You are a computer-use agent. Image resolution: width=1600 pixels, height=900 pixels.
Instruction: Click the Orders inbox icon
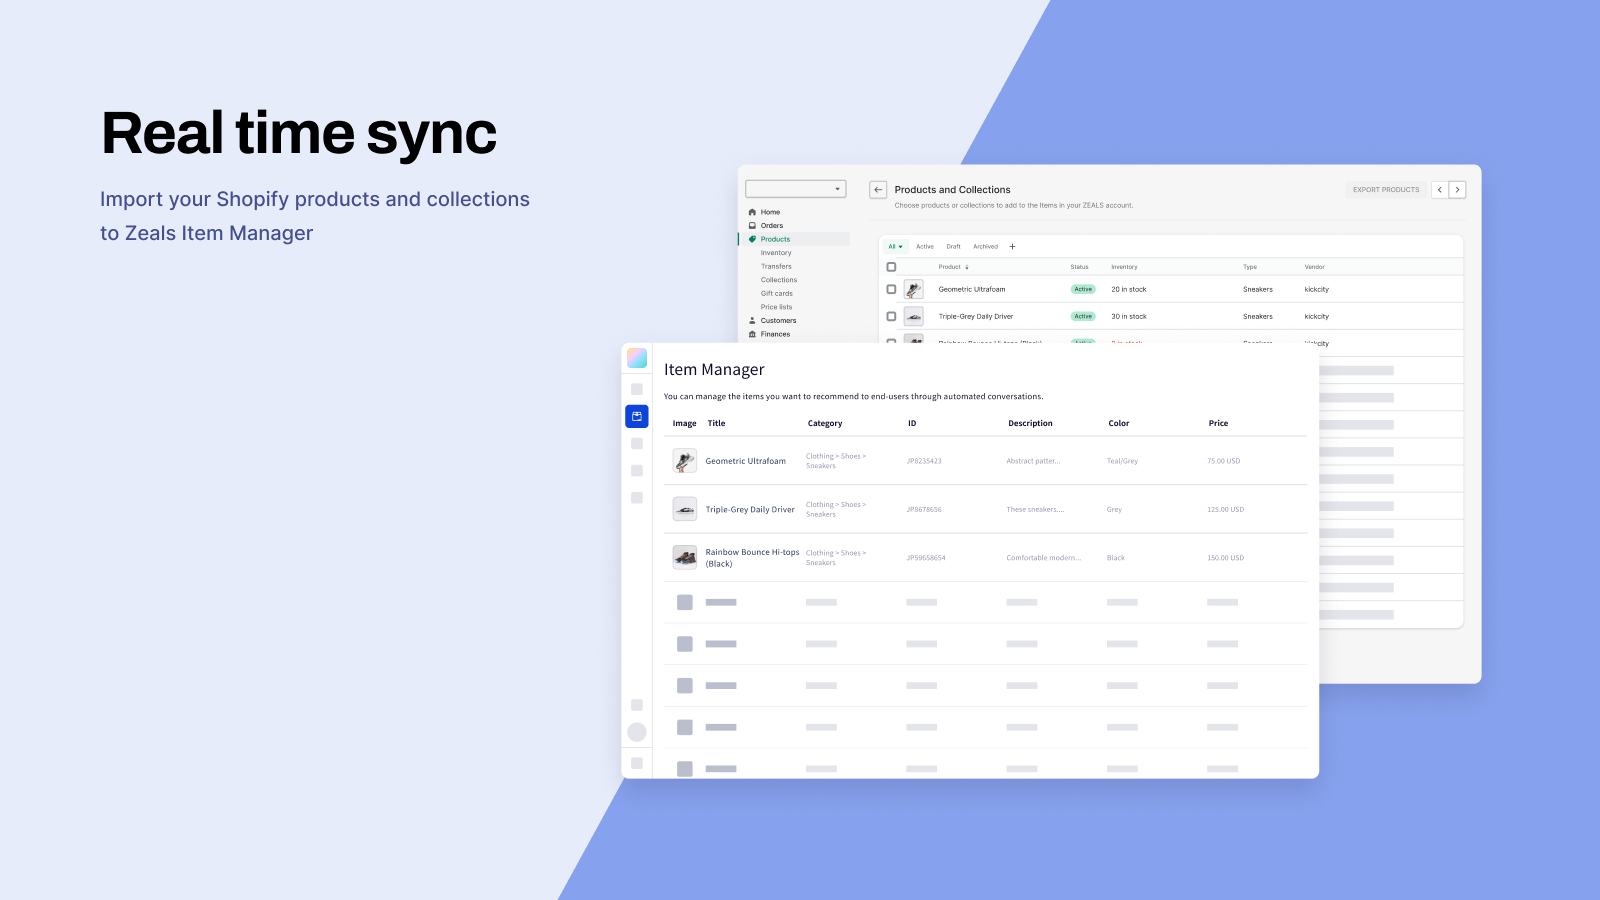[x=752, y=225]
